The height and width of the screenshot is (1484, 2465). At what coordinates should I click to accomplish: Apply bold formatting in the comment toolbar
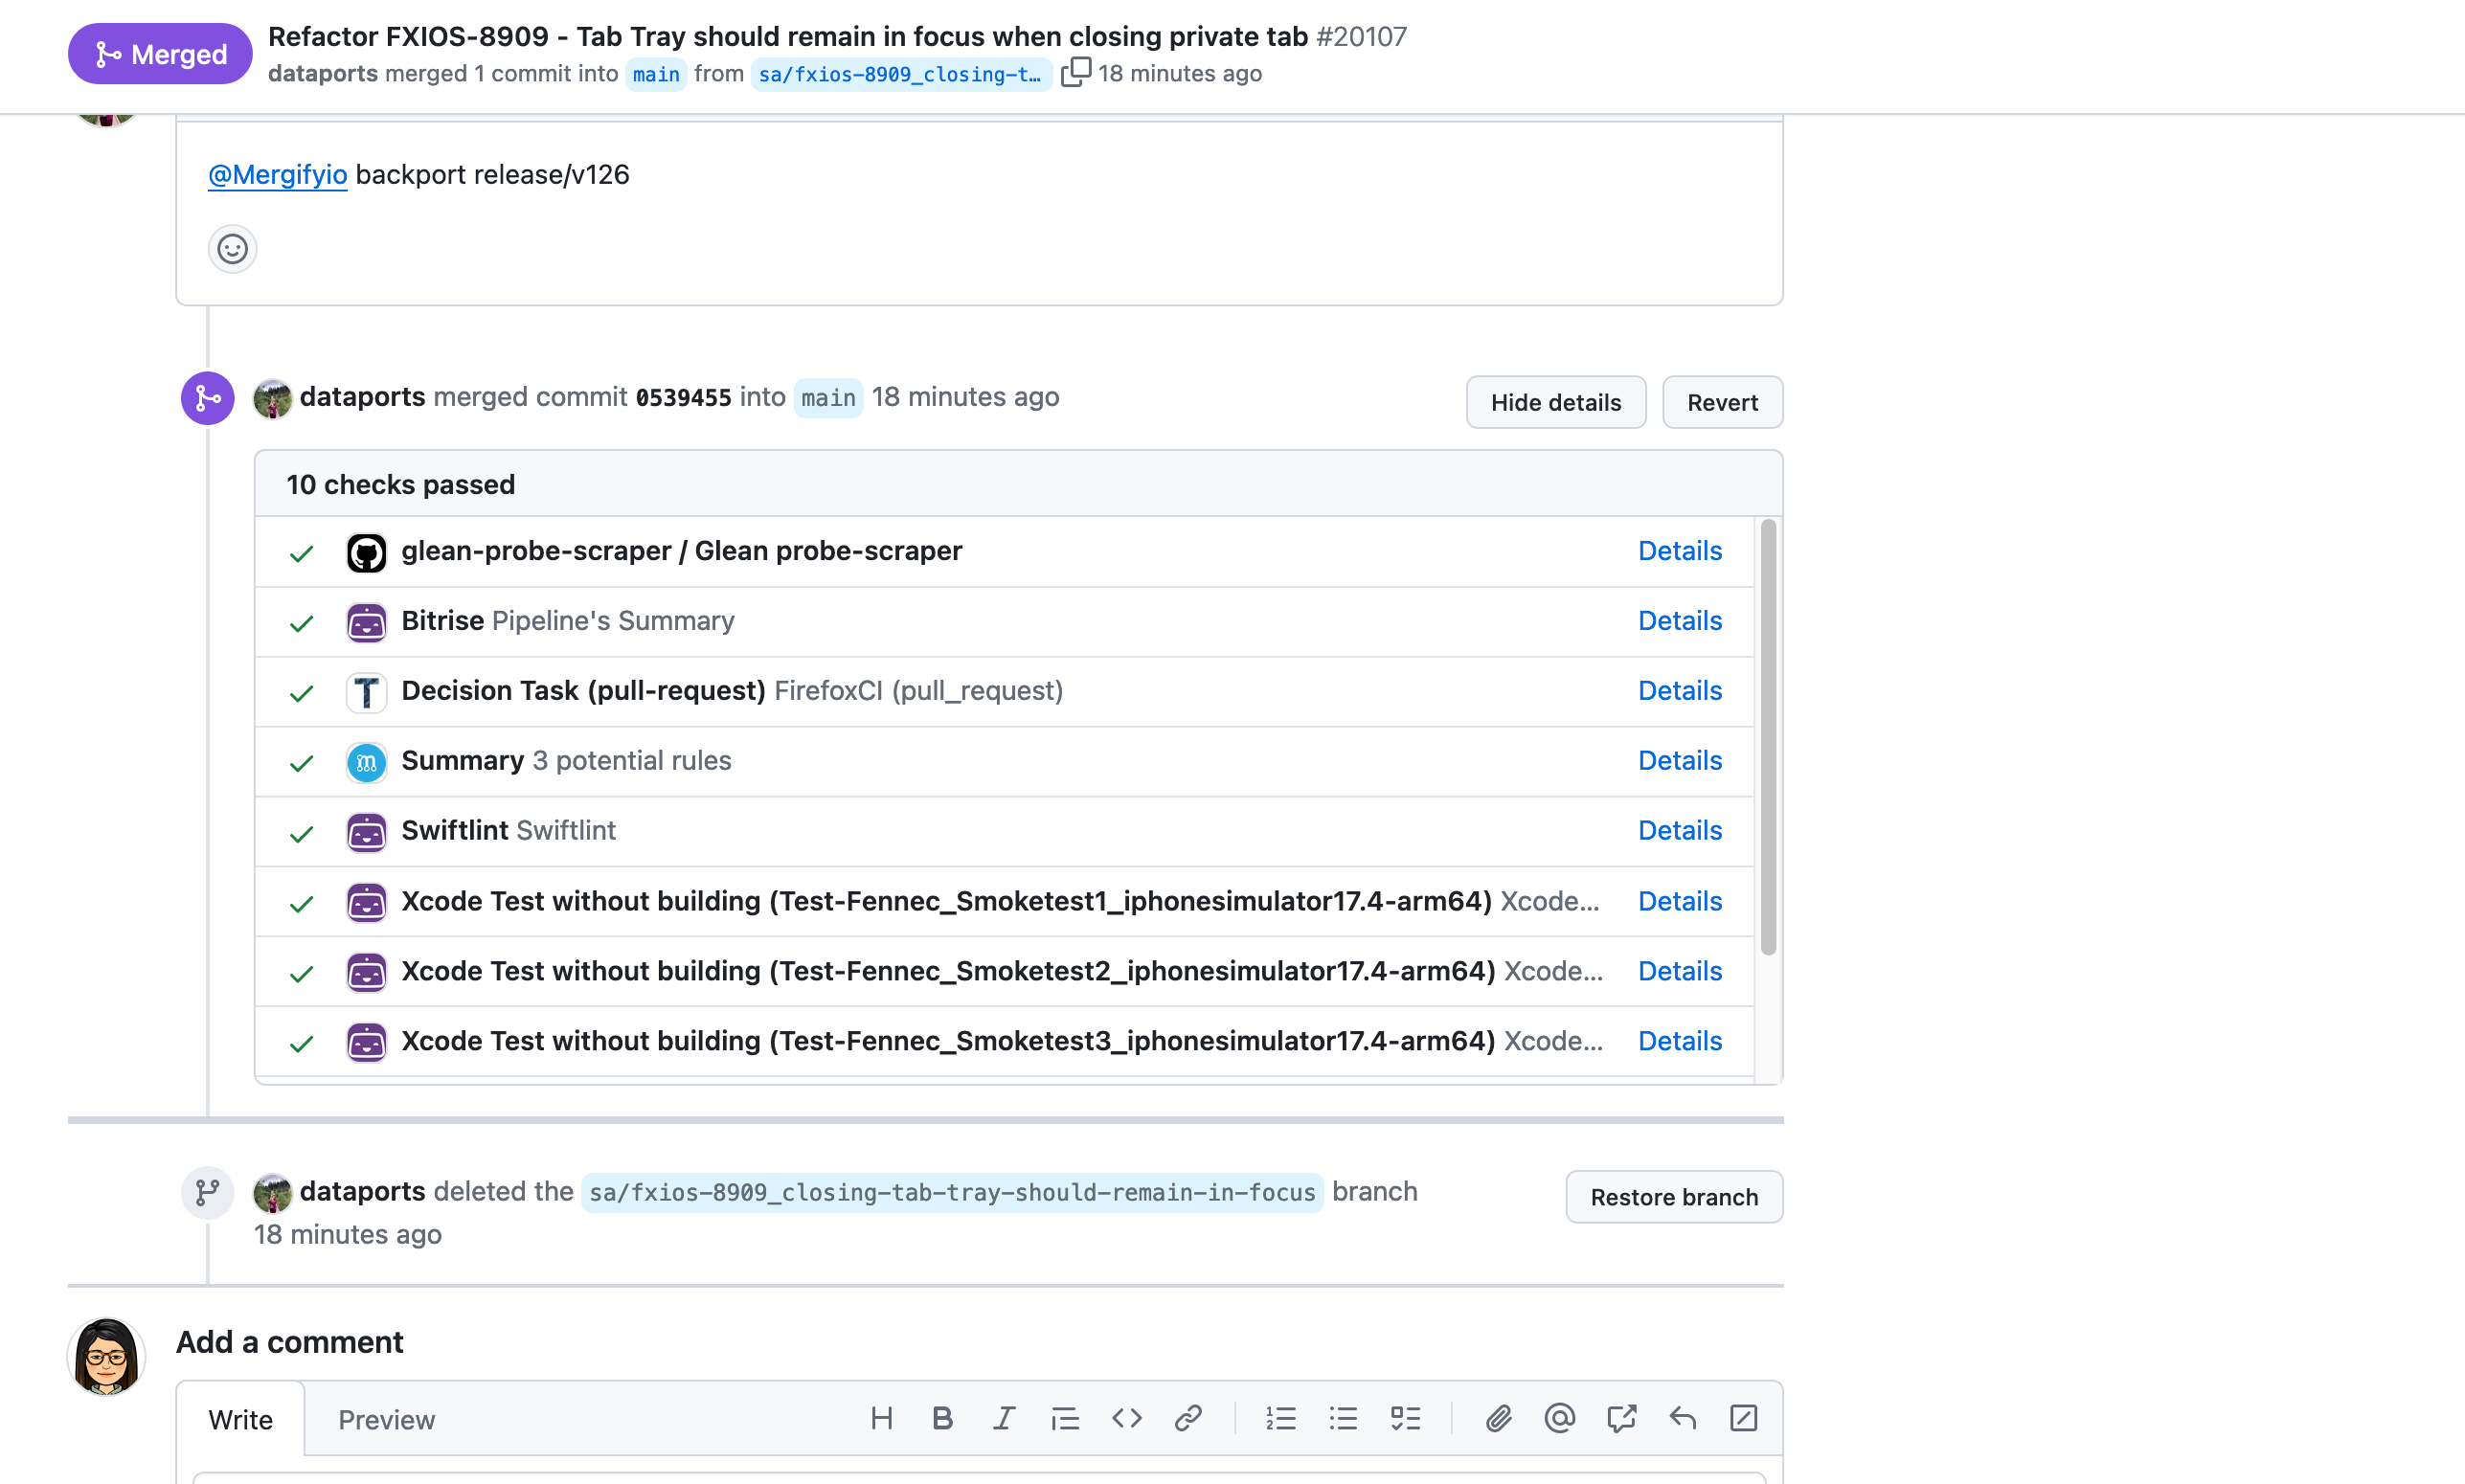(x=941, y=1418)
